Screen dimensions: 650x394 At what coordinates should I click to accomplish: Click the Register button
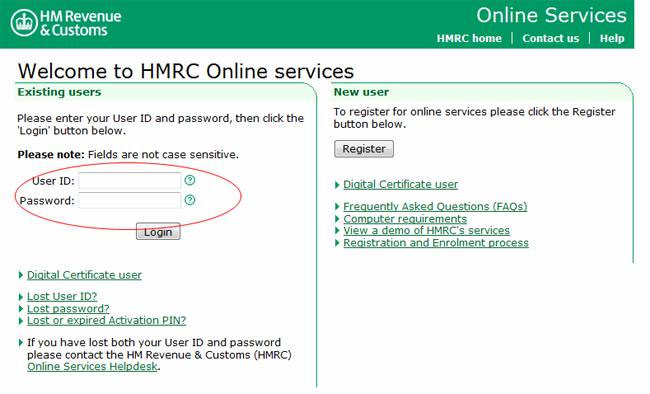pos(364,149)
